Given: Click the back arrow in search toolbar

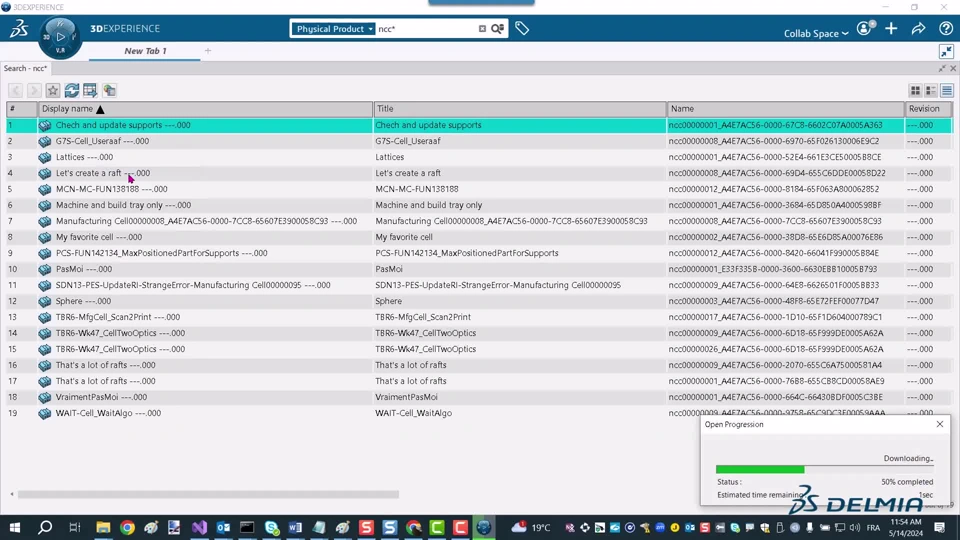Looking at the screenshot, I should 15,91.
